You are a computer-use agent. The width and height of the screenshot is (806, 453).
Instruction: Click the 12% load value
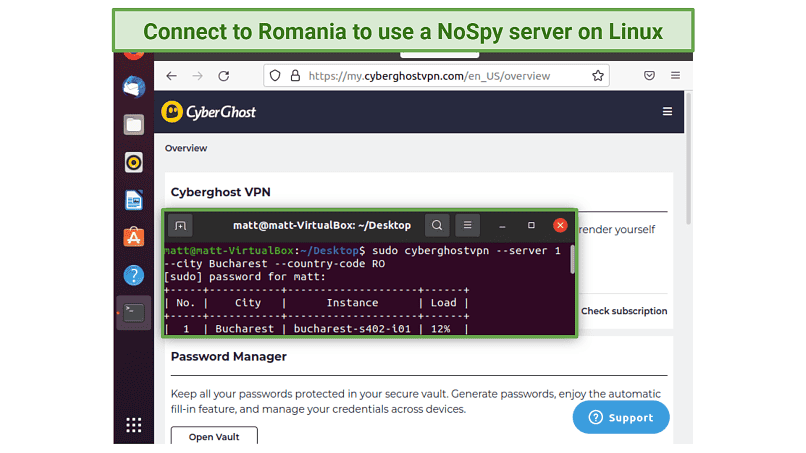pos(441,329)
